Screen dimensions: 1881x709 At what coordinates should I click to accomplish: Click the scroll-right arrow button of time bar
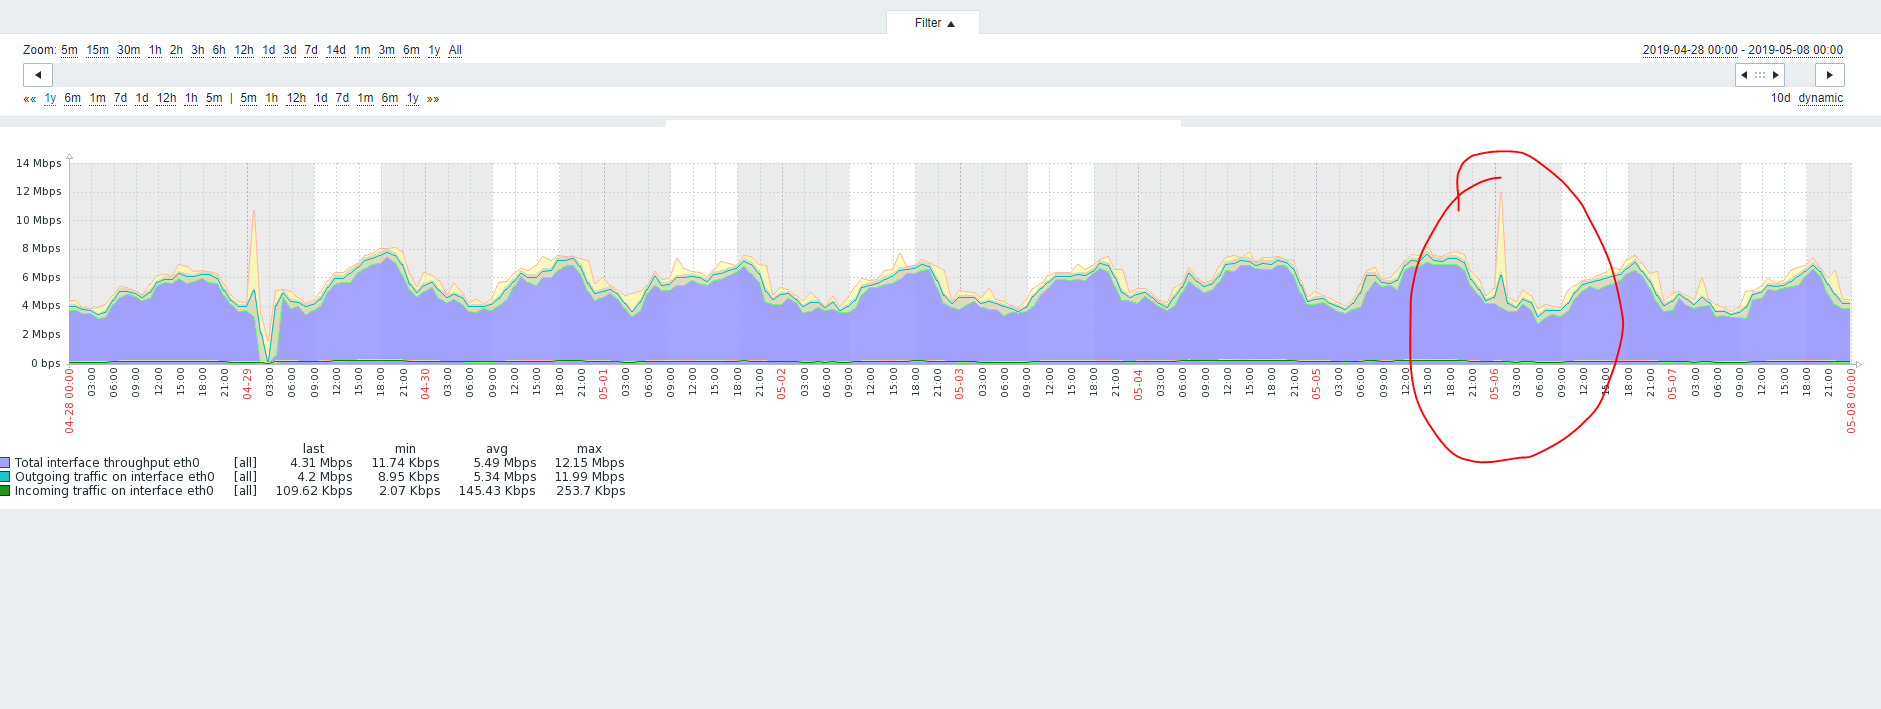click(x=1829, y=75)
